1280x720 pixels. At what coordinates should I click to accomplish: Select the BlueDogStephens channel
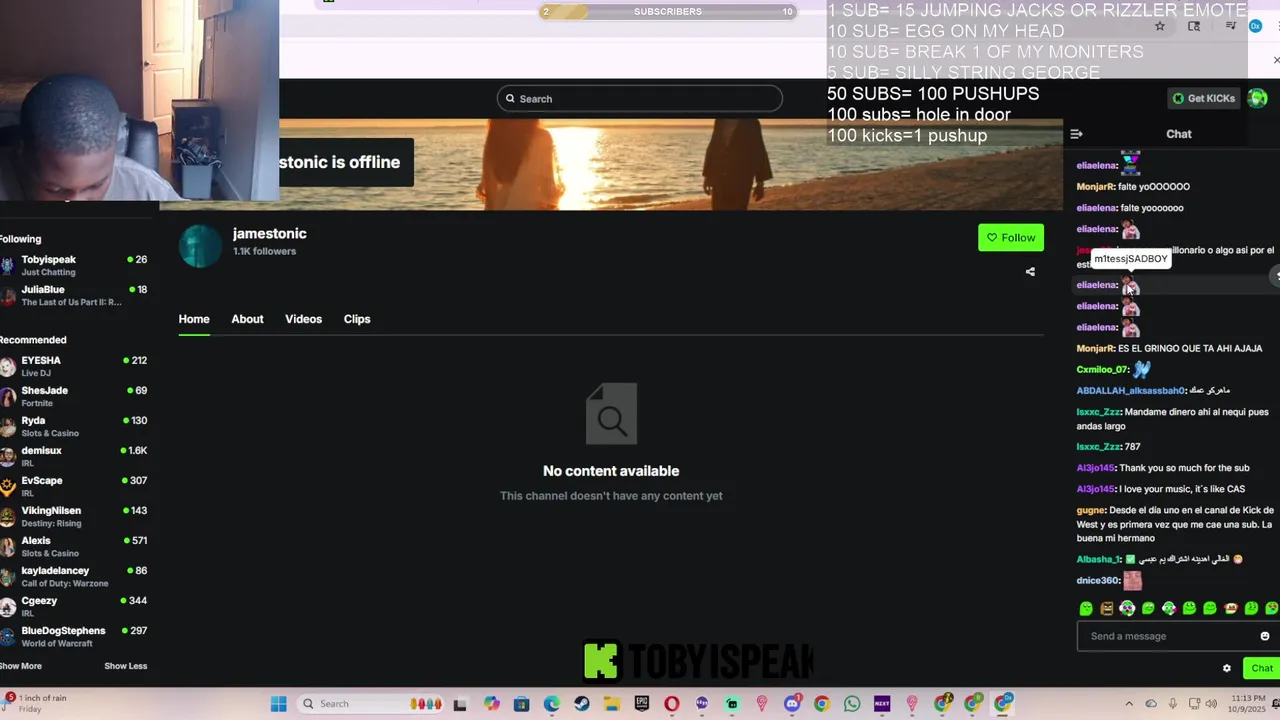74,636
